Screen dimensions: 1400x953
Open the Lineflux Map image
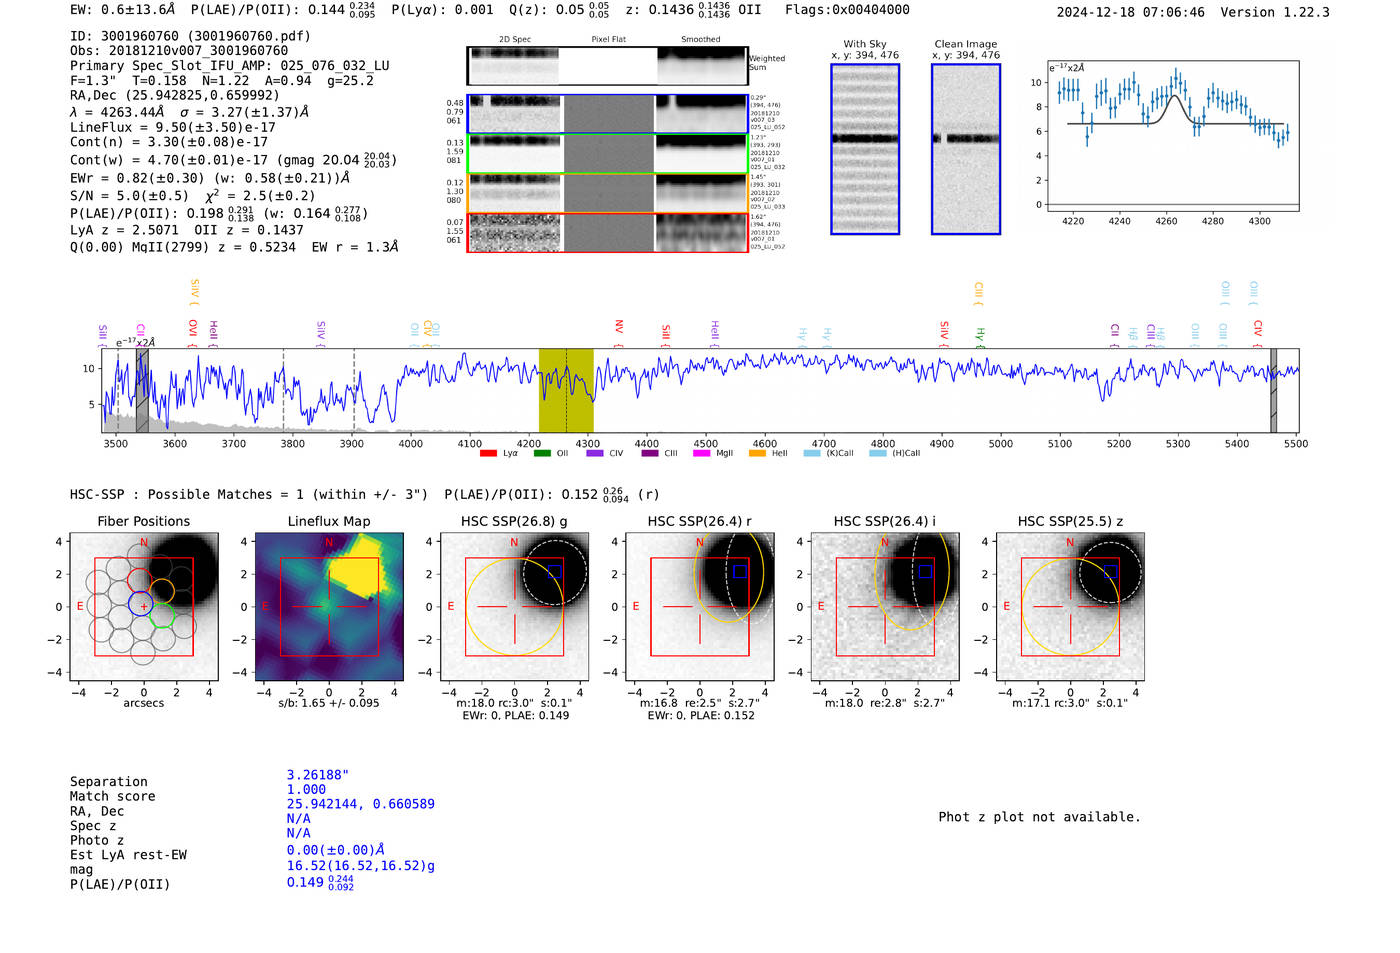329,606
